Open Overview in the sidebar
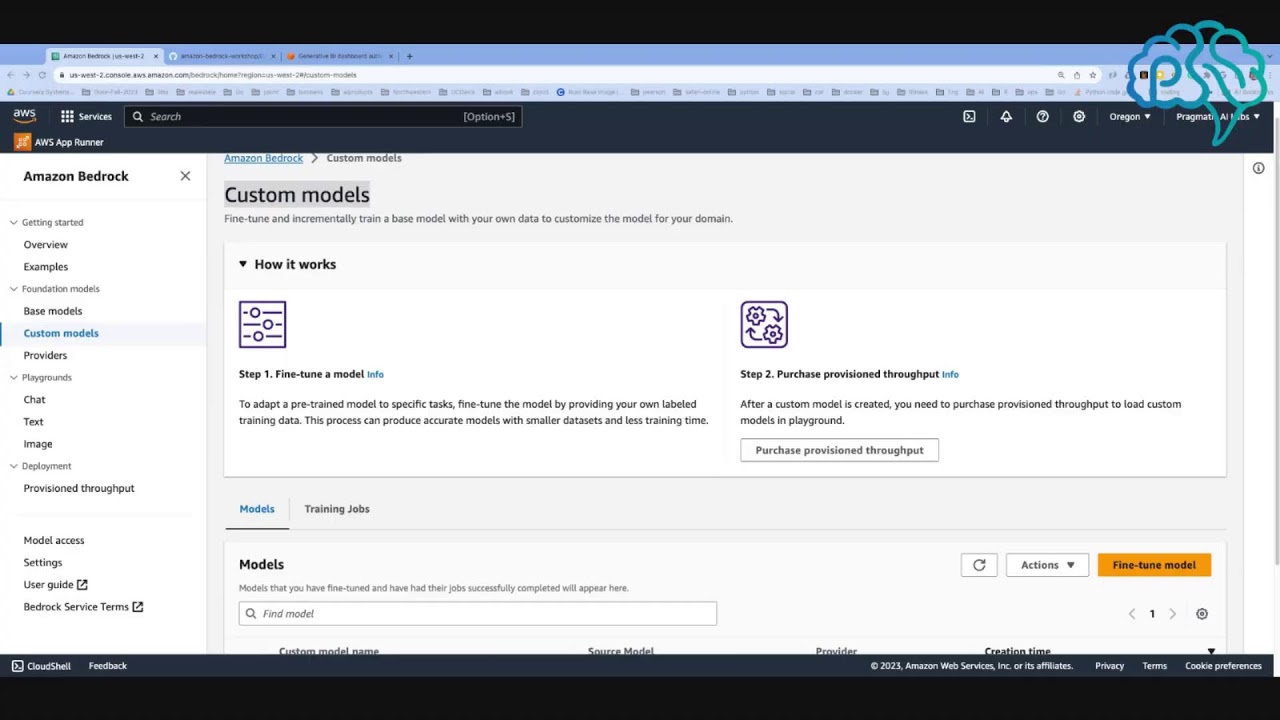Screen dimensions: 1280x720 (x=46, y=245)
